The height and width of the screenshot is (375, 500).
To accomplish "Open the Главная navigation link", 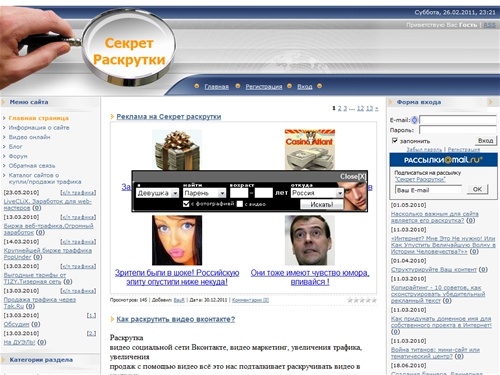I will tap(216, 87).
